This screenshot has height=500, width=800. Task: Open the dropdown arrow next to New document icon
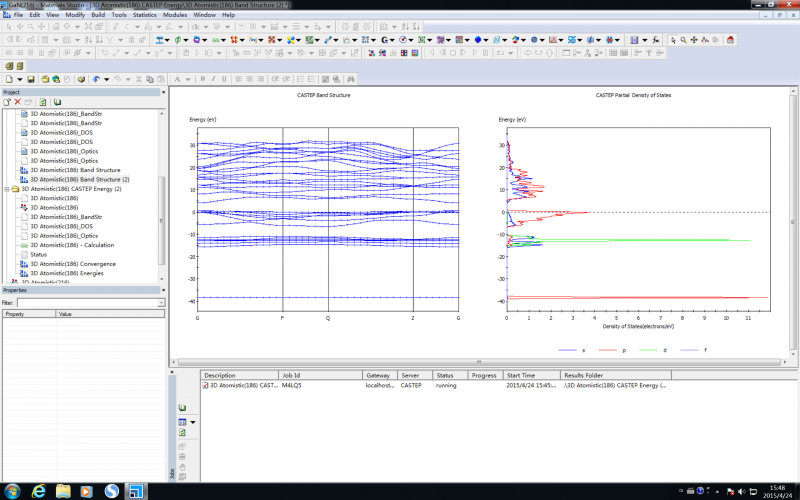[19, 78]
